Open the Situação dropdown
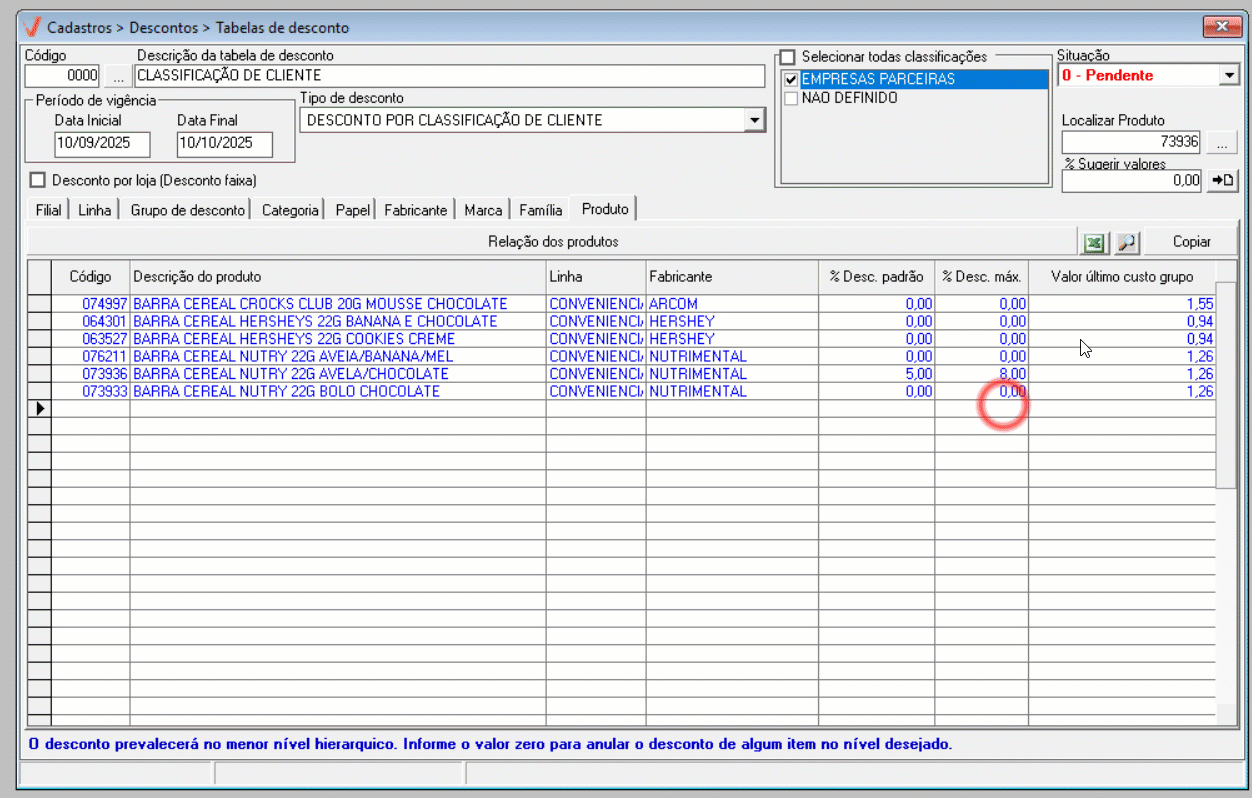Screen dimensions: 1252x798 pos(1229,76)
